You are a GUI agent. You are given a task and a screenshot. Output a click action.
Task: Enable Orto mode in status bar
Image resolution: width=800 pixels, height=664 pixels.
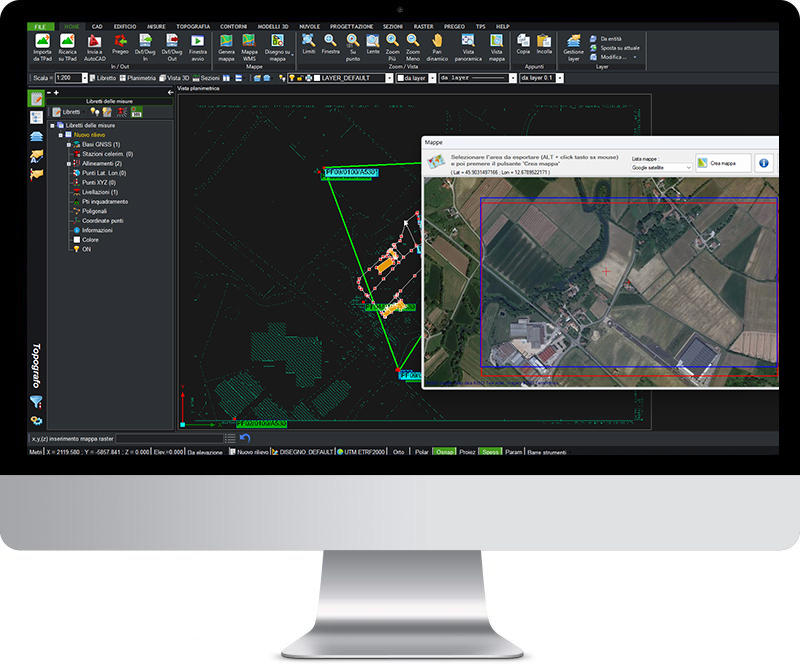[x=397, y=451]
